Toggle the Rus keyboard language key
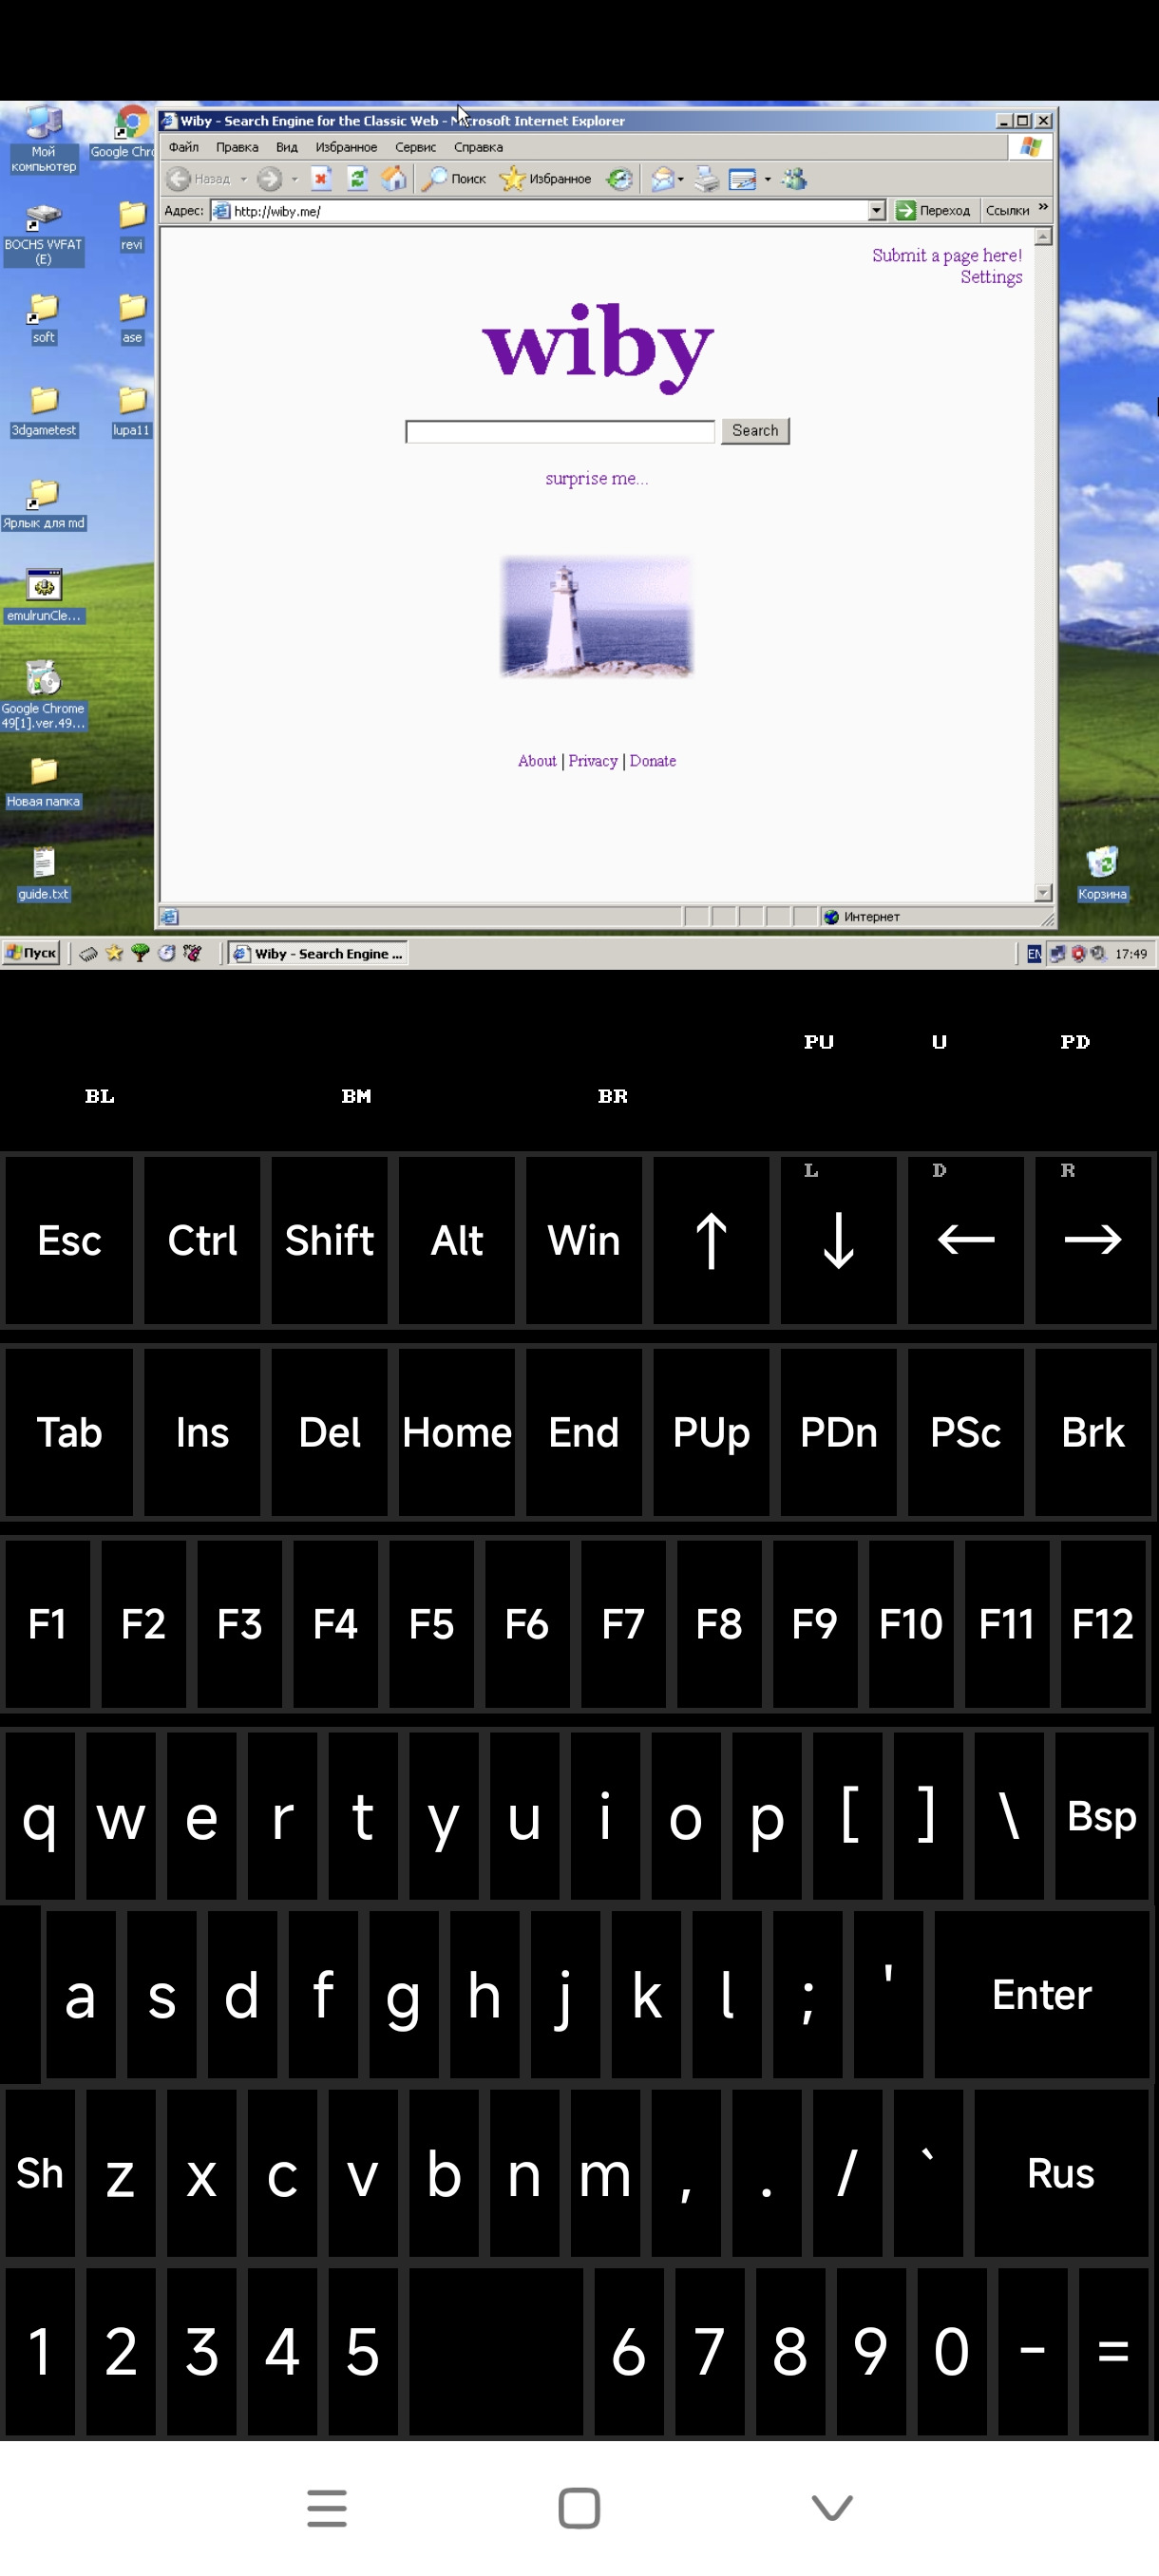Screen dimensions: 1159x2576 point(1060,2173)
